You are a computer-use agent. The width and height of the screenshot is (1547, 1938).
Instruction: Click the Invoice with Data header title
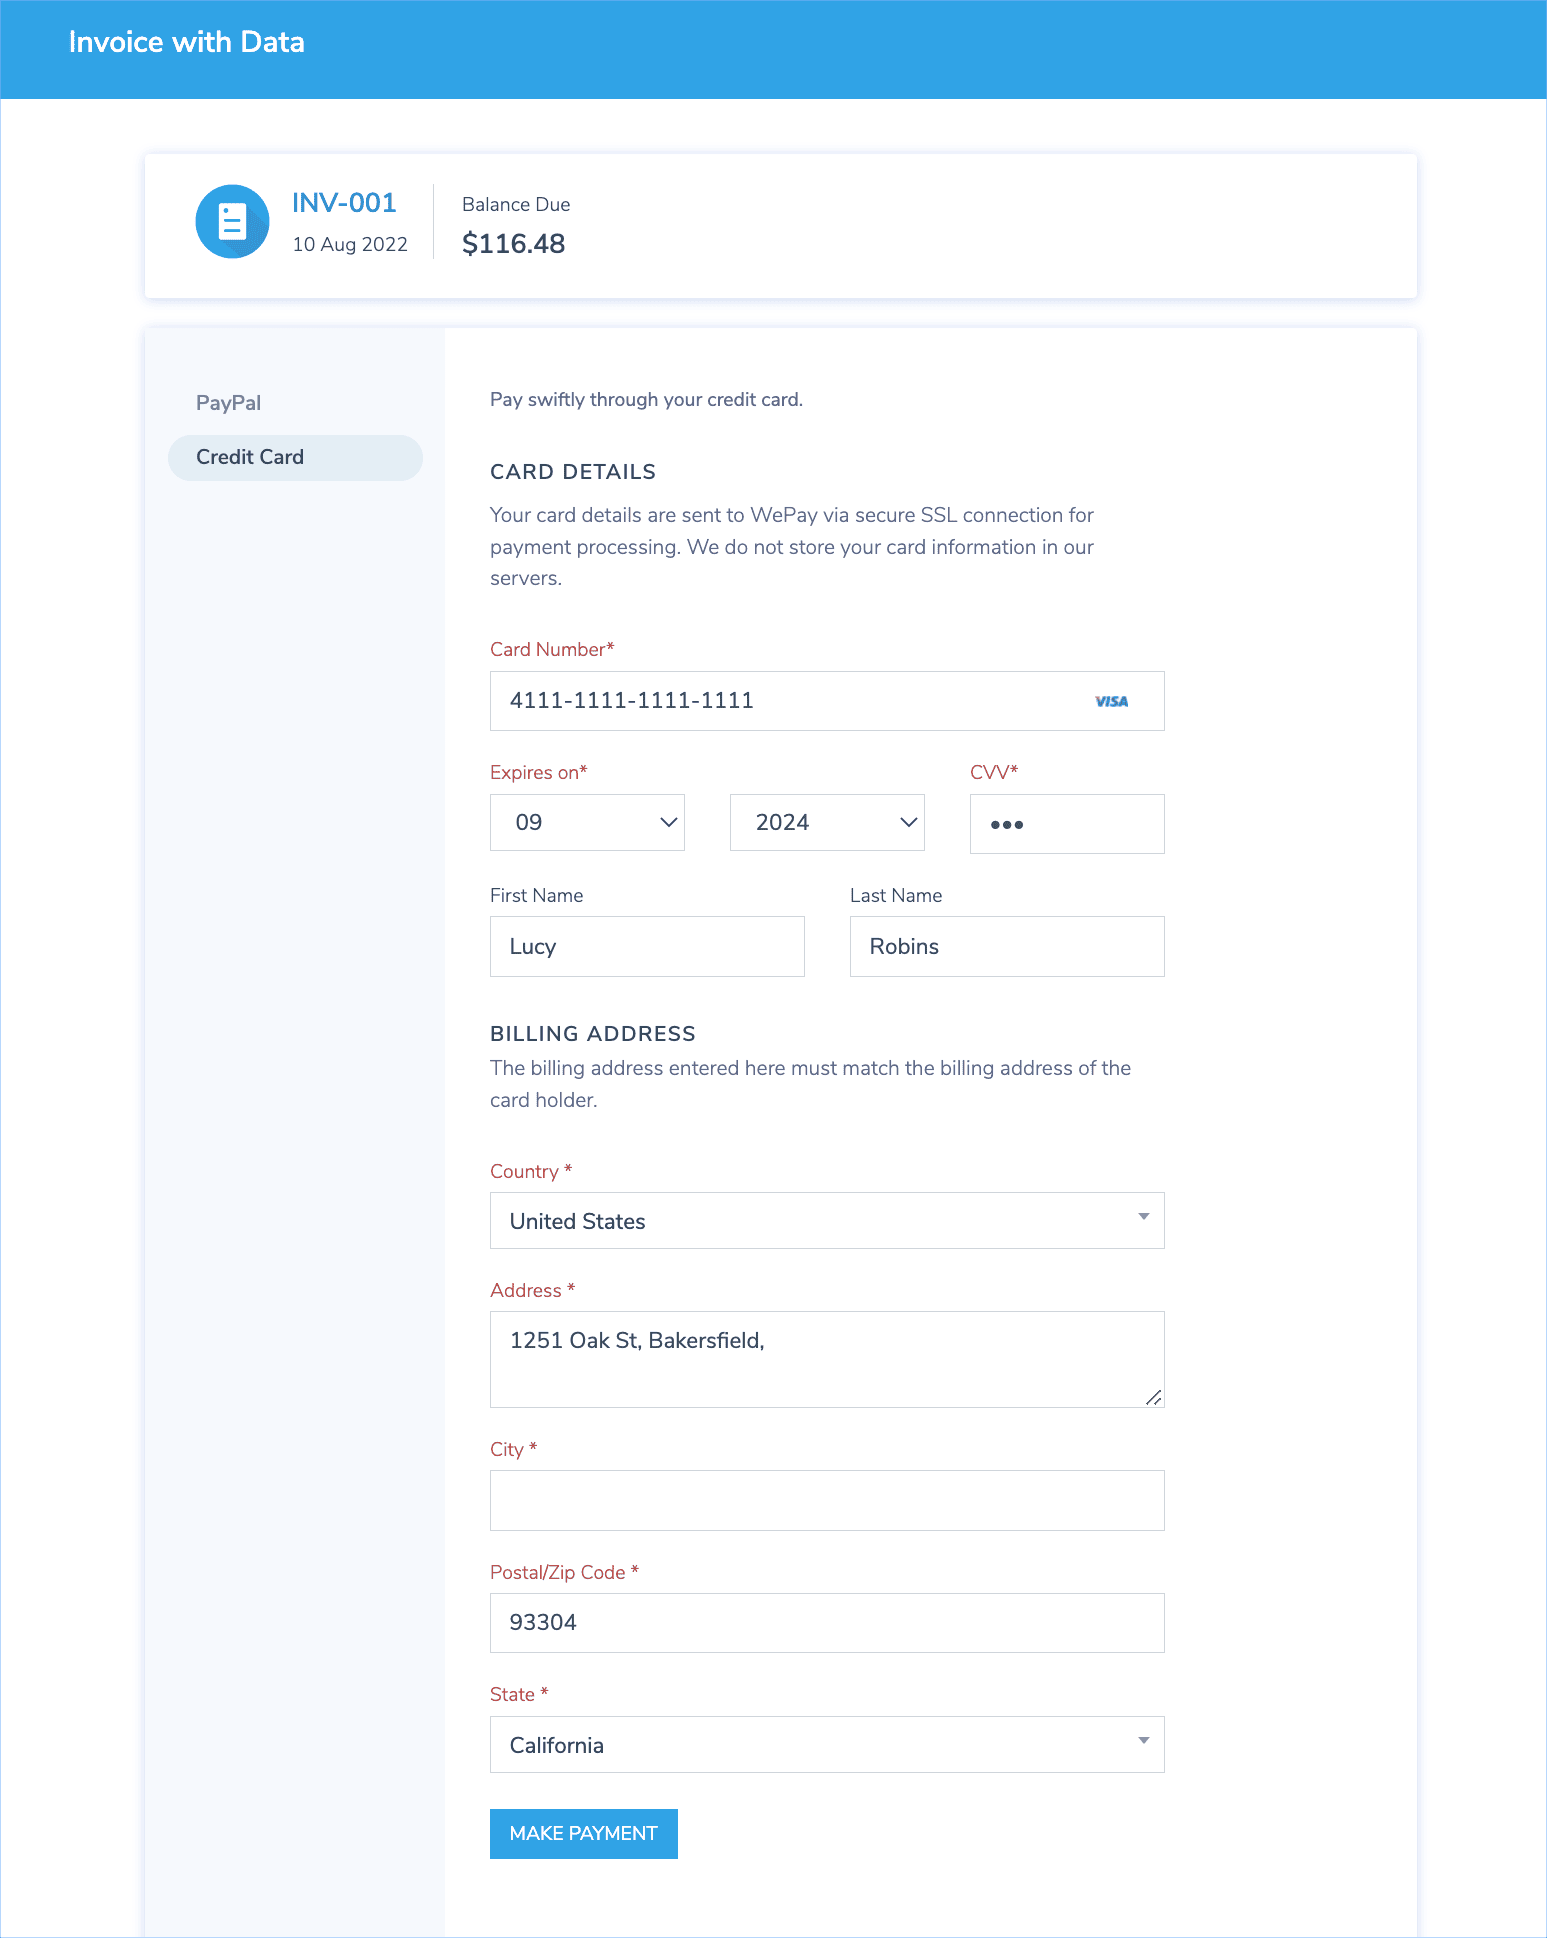pyautogui.click(x=187, y=42)
